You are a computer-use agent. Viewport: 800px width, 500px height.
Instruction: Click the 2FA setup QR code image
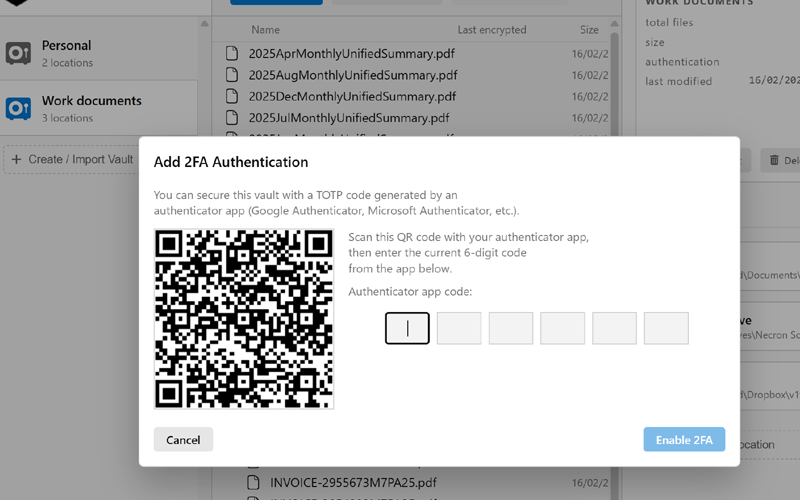[244, 319]
